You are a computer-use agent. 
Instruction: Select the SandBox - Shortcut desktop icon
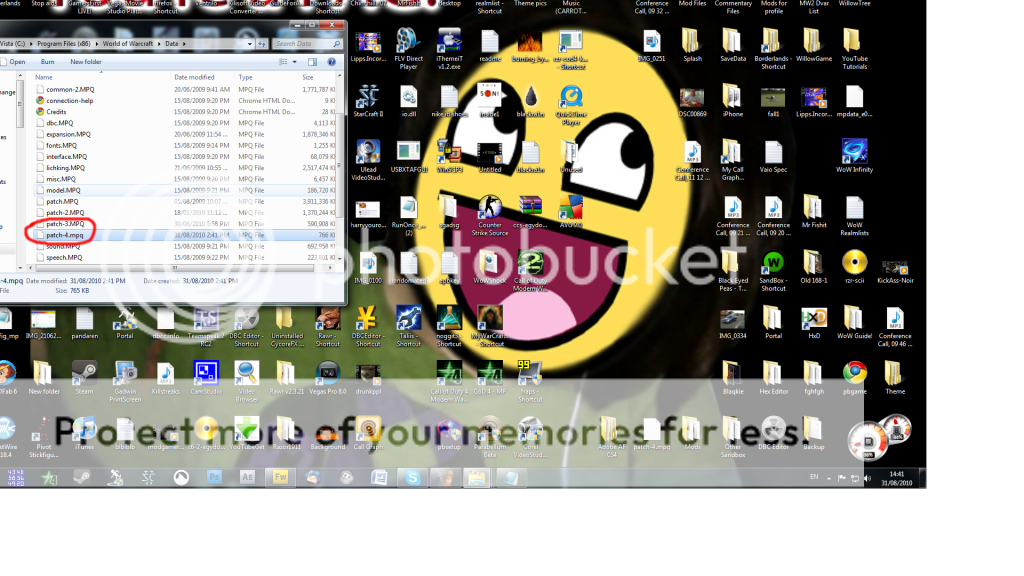[x=773, y=271]
